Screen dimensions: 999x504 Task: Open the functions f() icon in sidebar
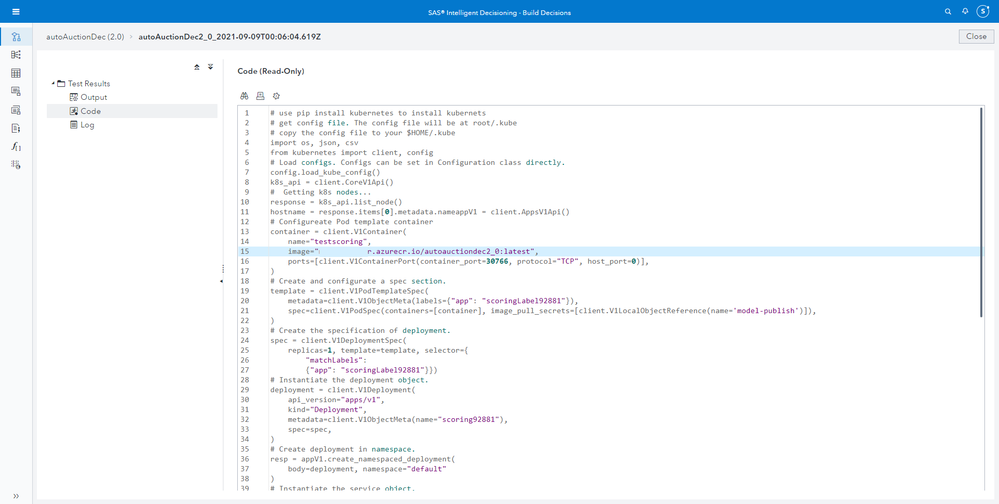click(16, 147)
